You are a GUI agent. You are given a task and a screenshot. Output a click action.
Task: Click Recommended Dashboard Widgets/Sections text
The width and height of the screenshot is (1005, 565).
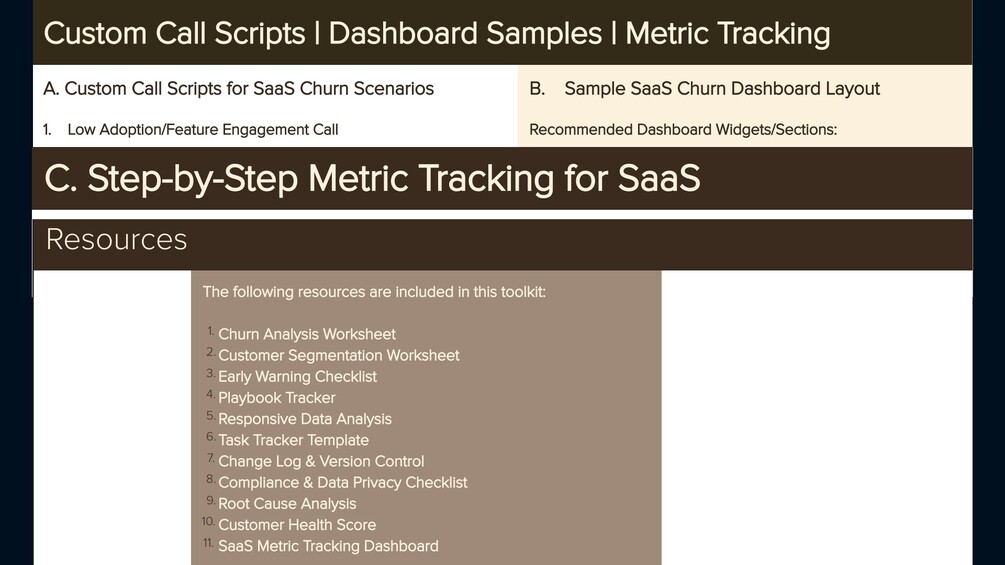[683, 129]
